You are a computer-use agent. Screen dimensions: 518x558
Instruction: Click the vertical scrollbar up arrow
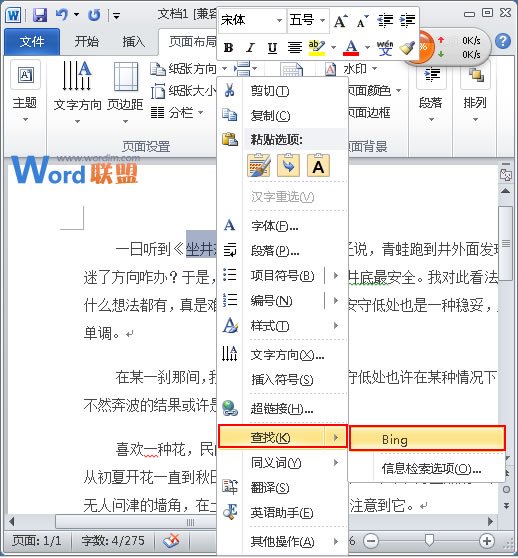click(x=505, y=191)
